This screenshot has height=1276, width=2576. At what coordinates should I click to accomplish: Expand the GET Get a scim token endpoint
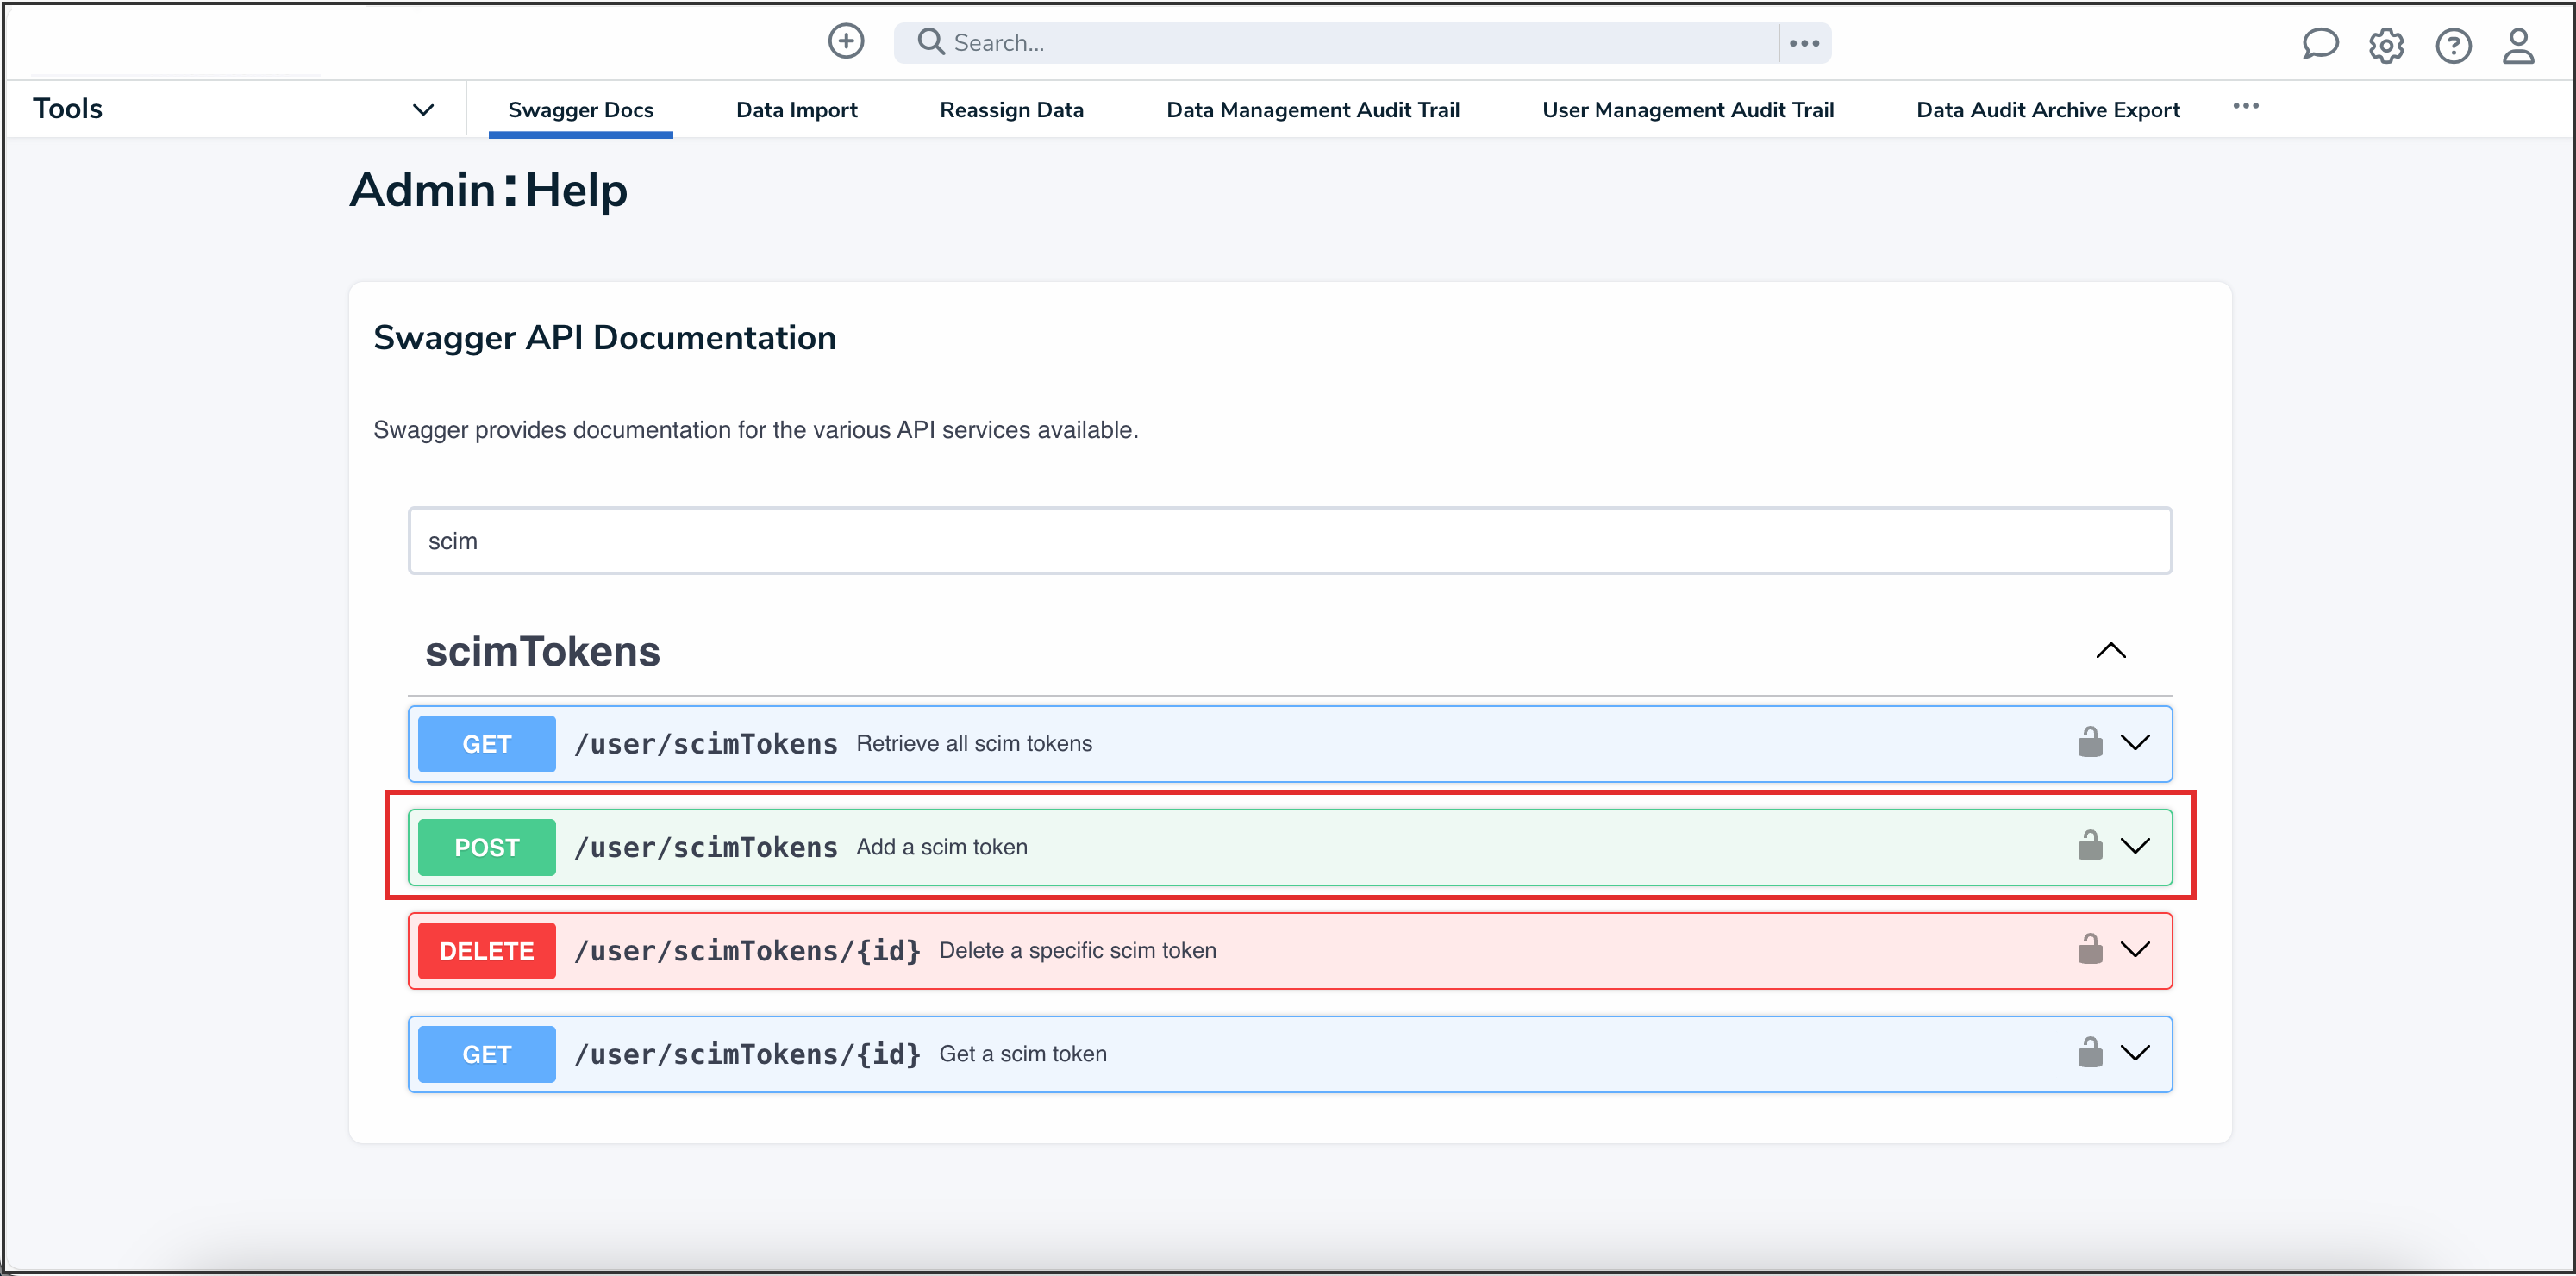coord(2136,1053)
